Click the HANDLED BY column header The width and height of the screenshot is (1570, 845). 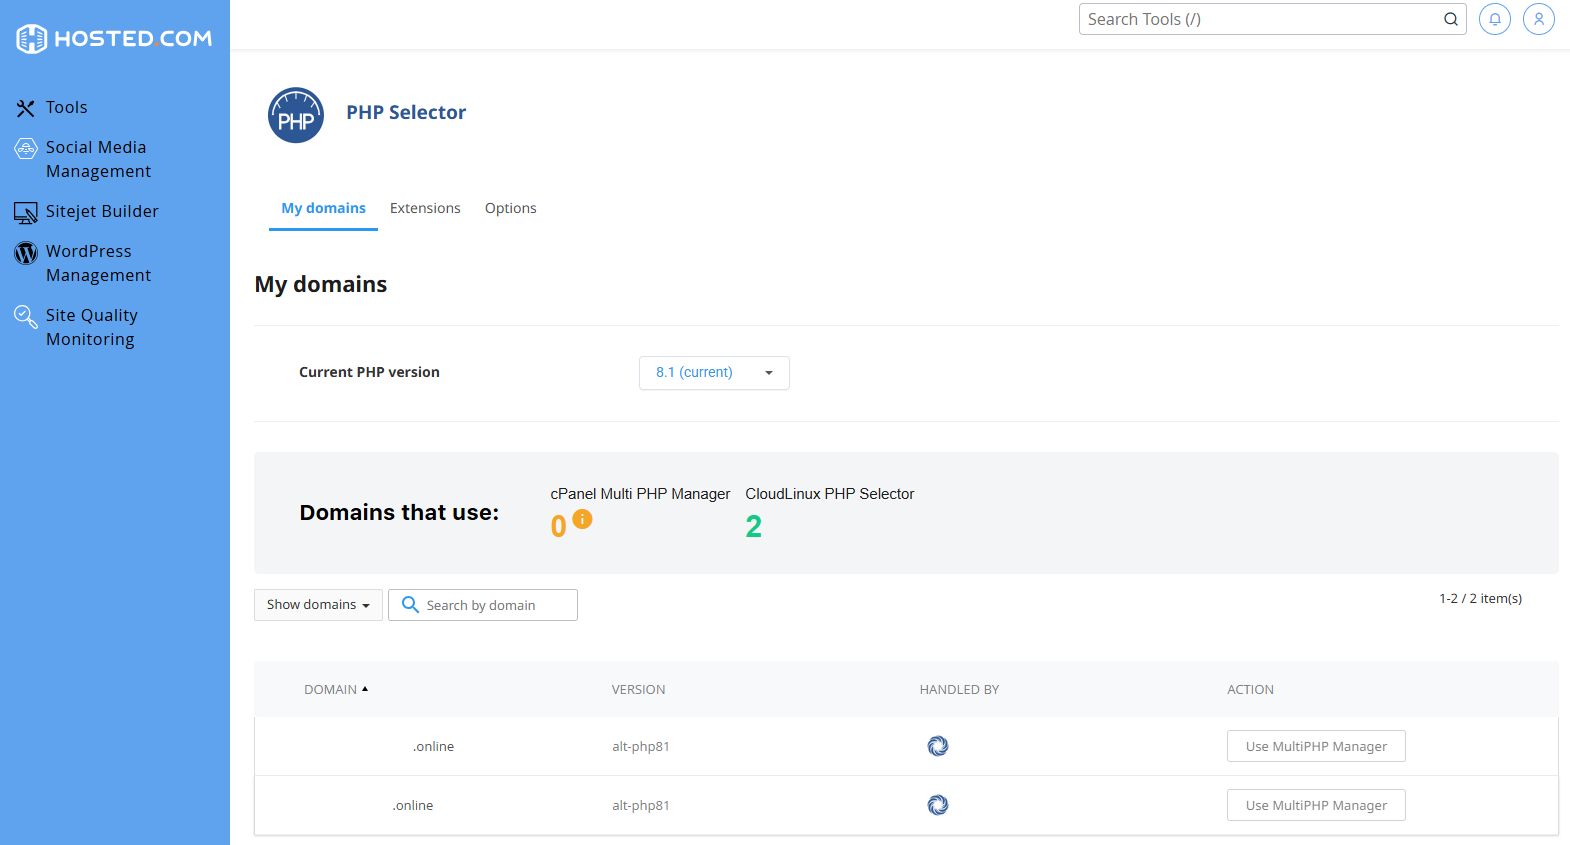point(959,689)
